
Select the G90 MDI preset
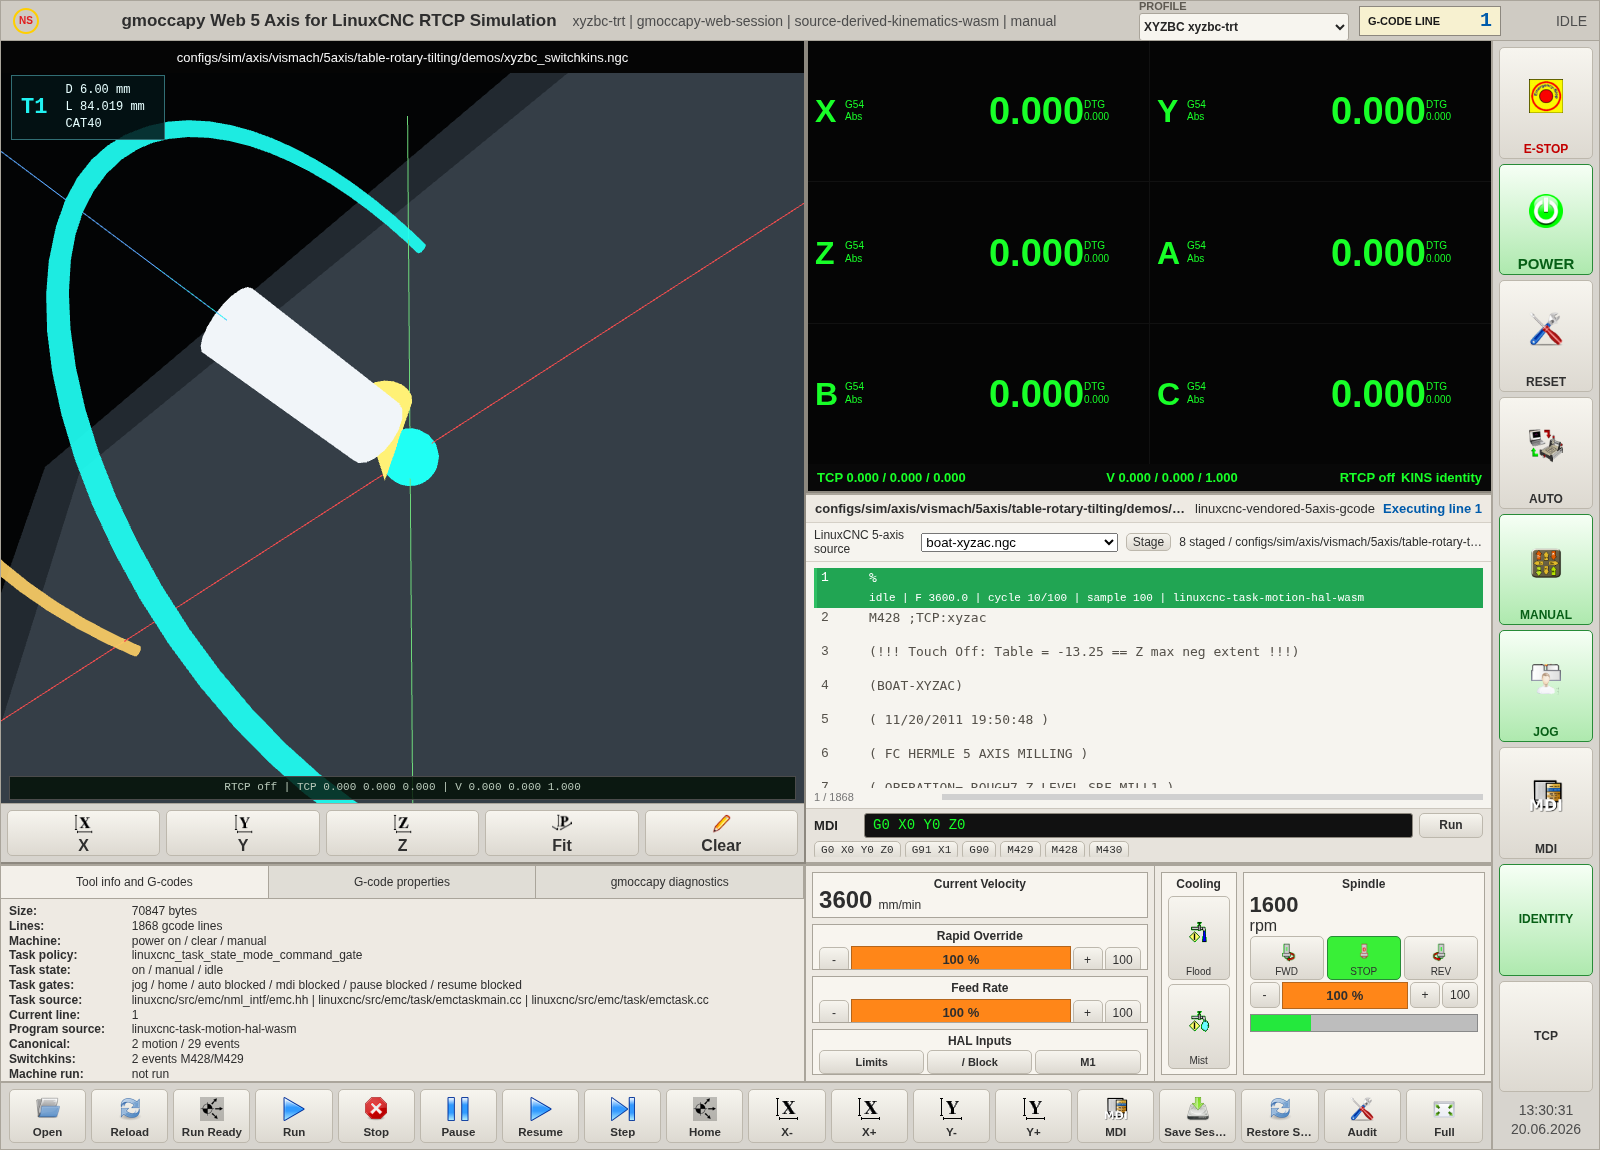[x=979, y=850]
